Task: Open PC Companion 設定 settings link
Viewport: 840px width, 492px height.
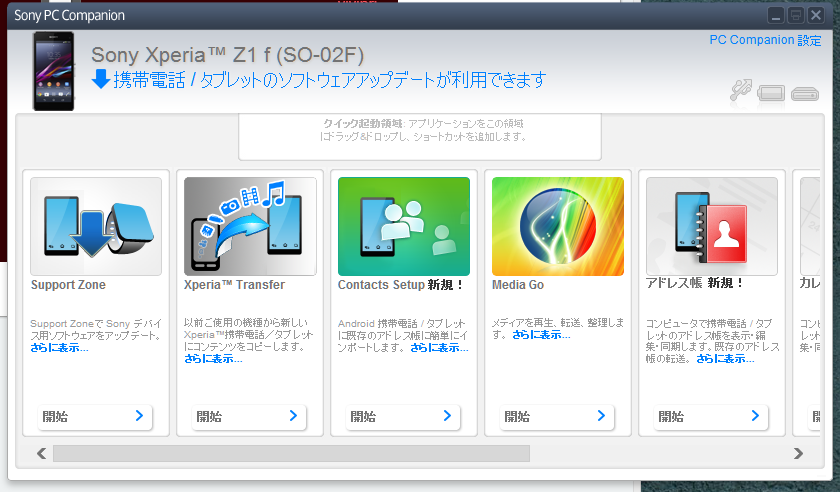Action: pos(765,40)
